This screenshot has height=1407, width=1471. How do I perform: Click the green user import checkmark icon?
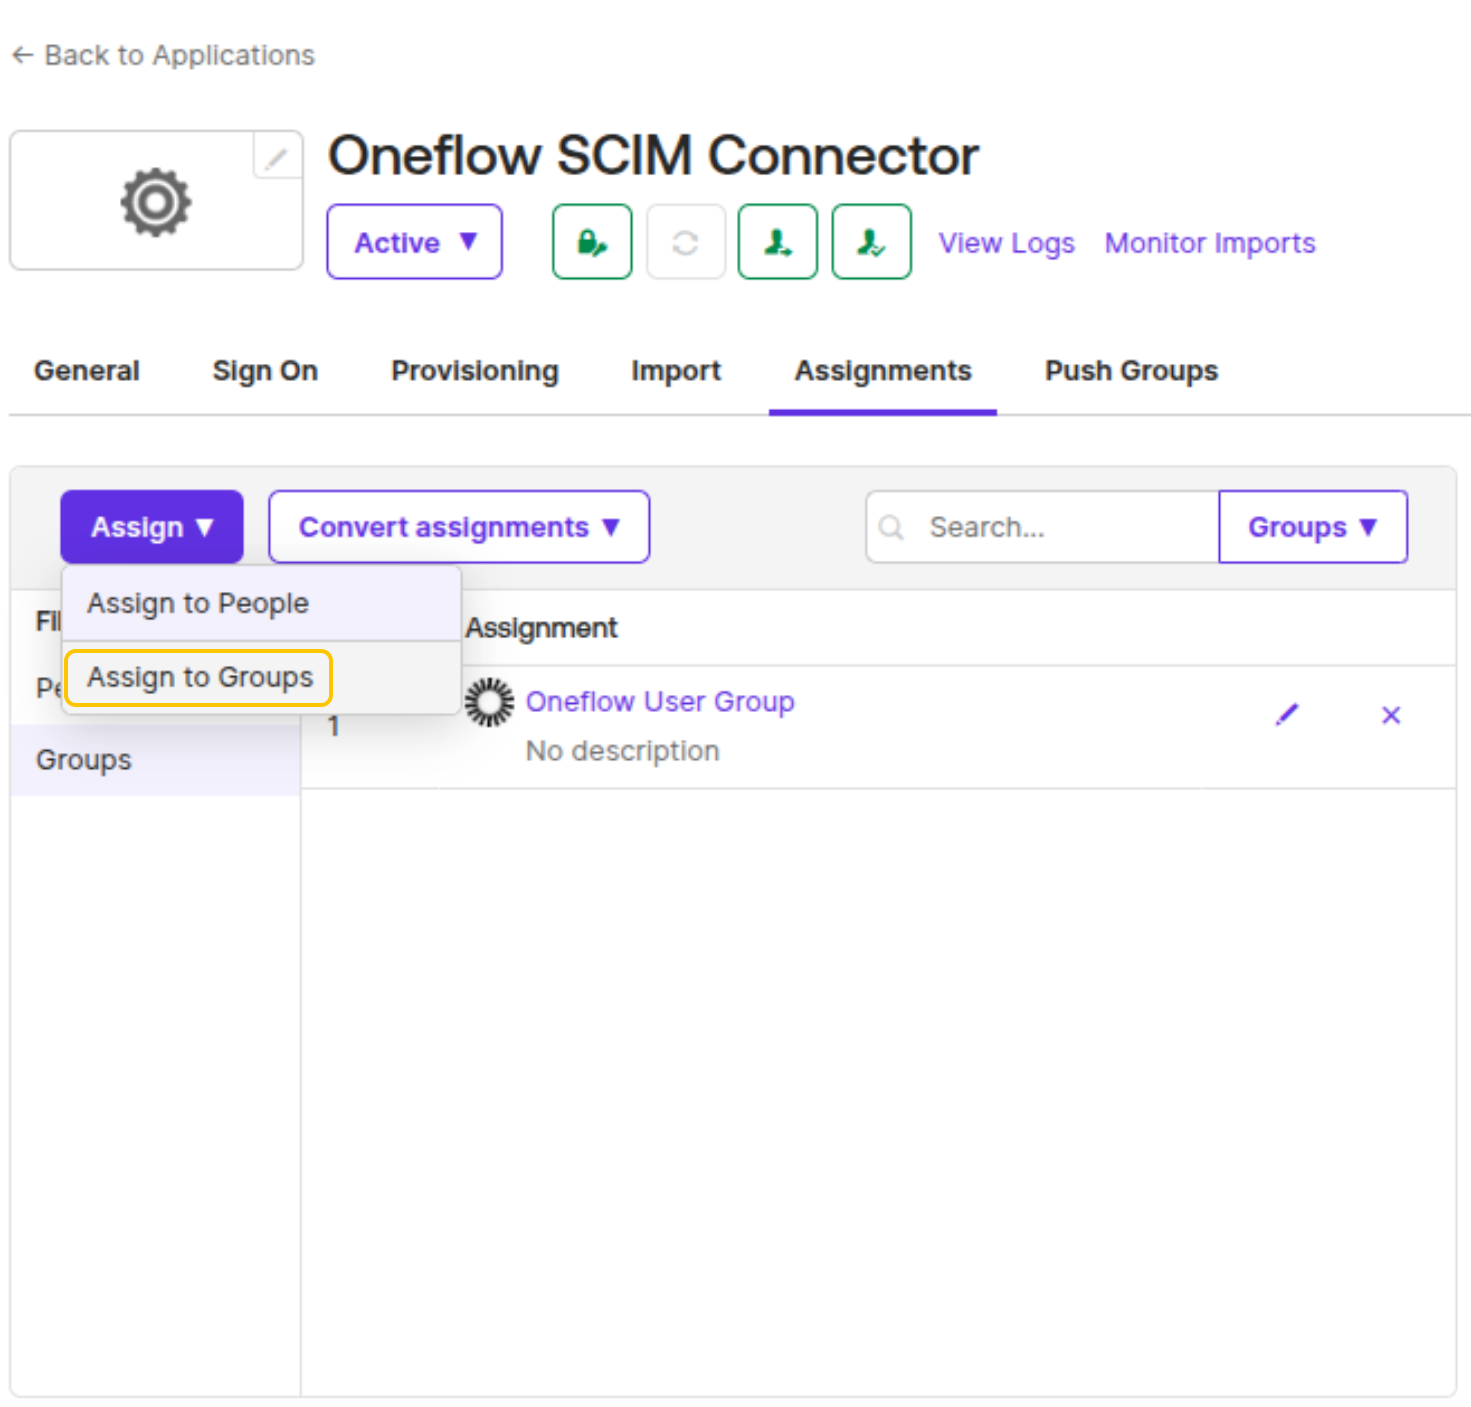pos(872,242)
